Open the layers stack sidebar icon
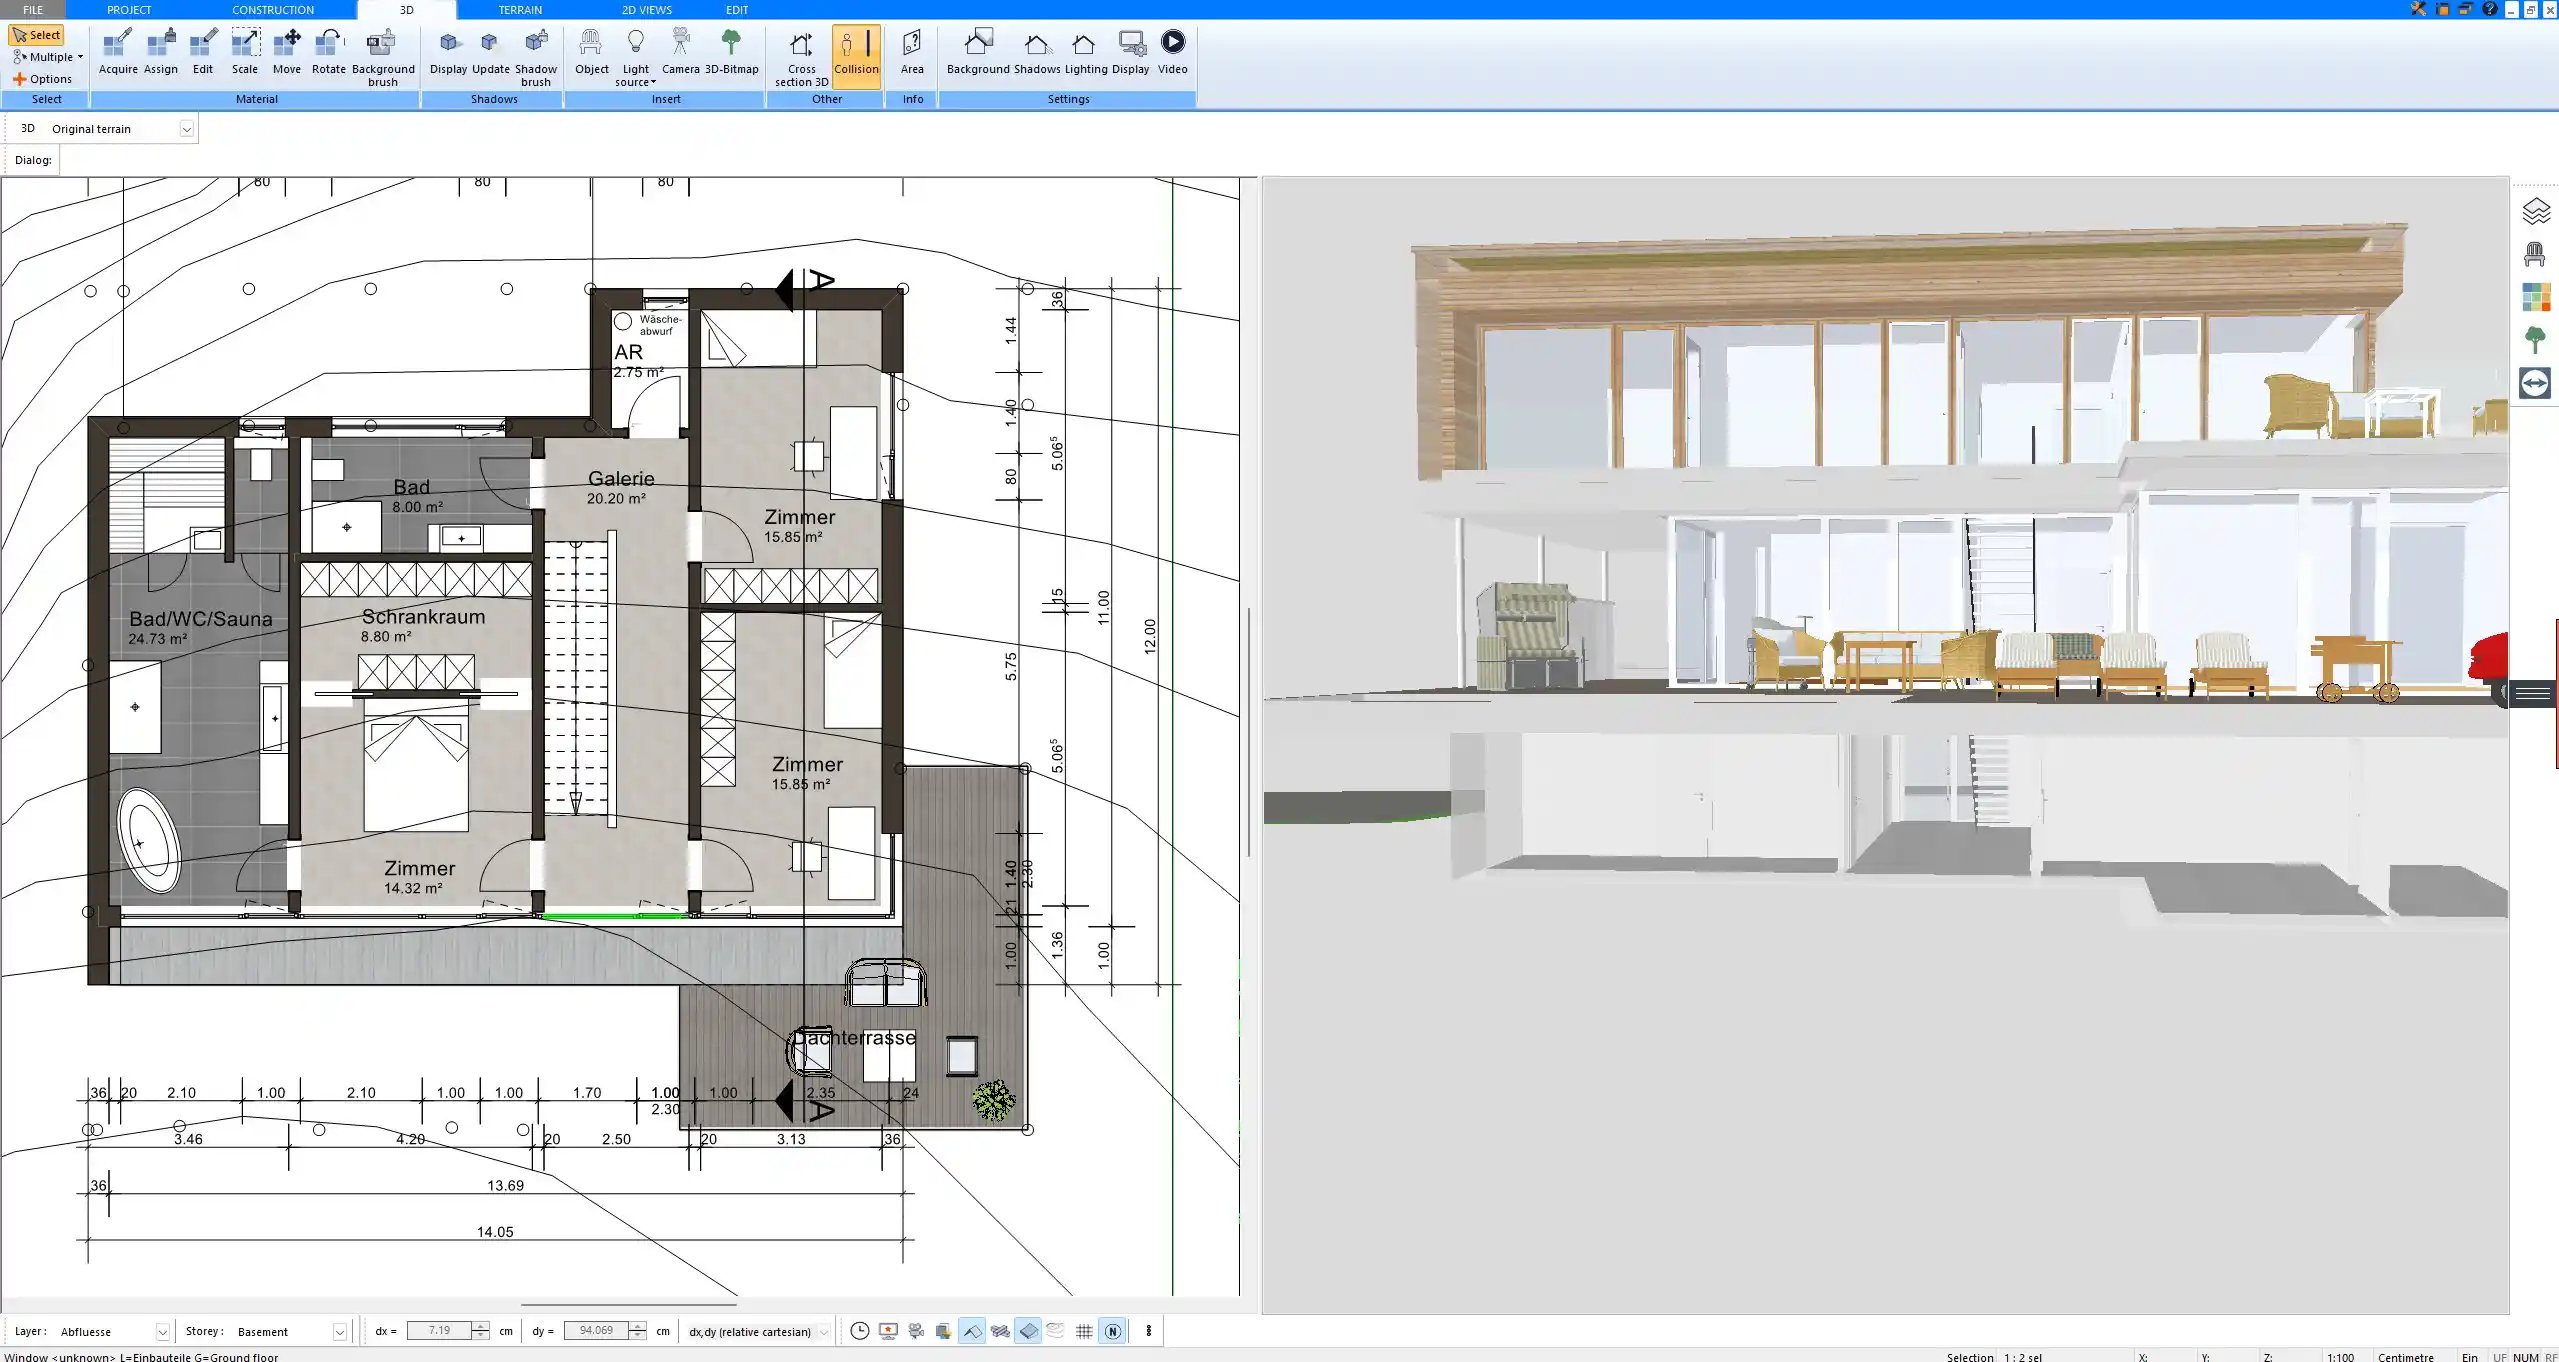Image resolution: width=2559 pixels, height=1362 pixels. click(2535, 211)
